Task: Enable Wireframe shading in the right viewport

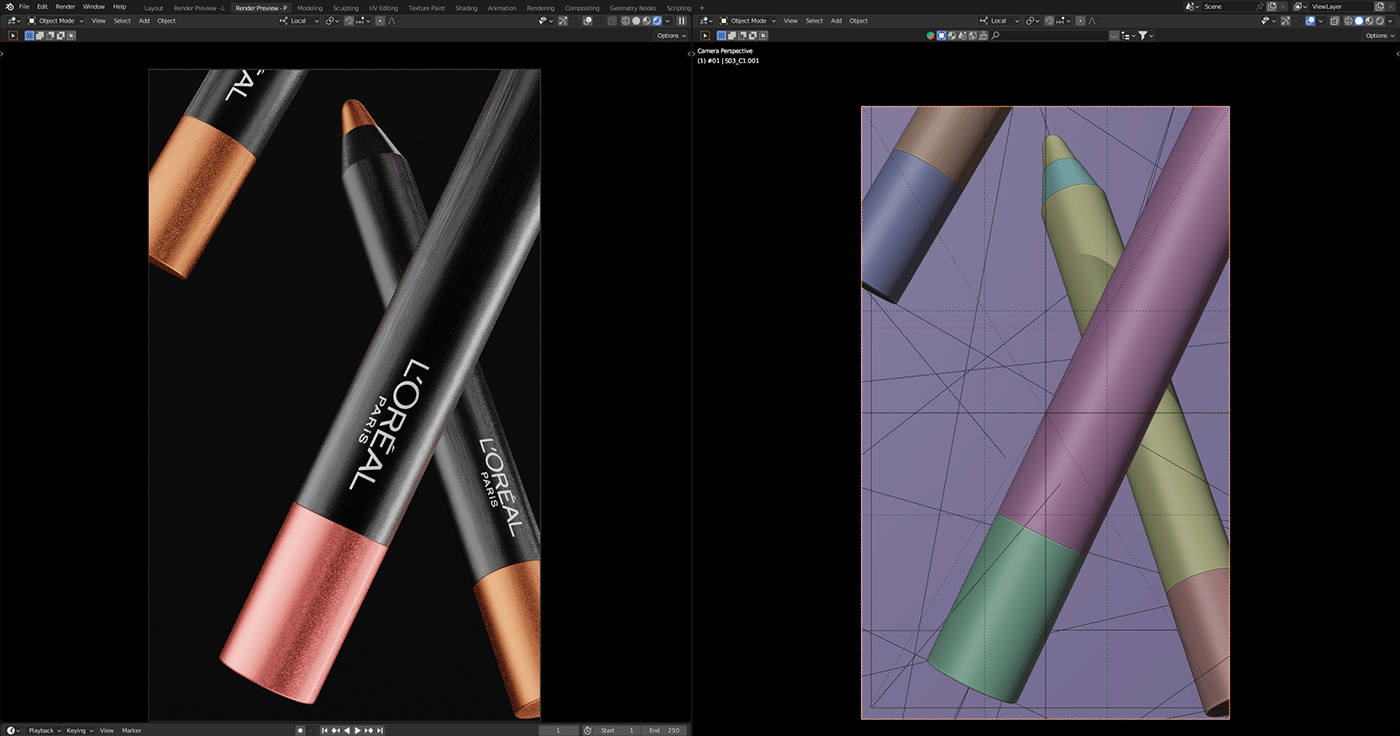Action: click(1349, 20)
